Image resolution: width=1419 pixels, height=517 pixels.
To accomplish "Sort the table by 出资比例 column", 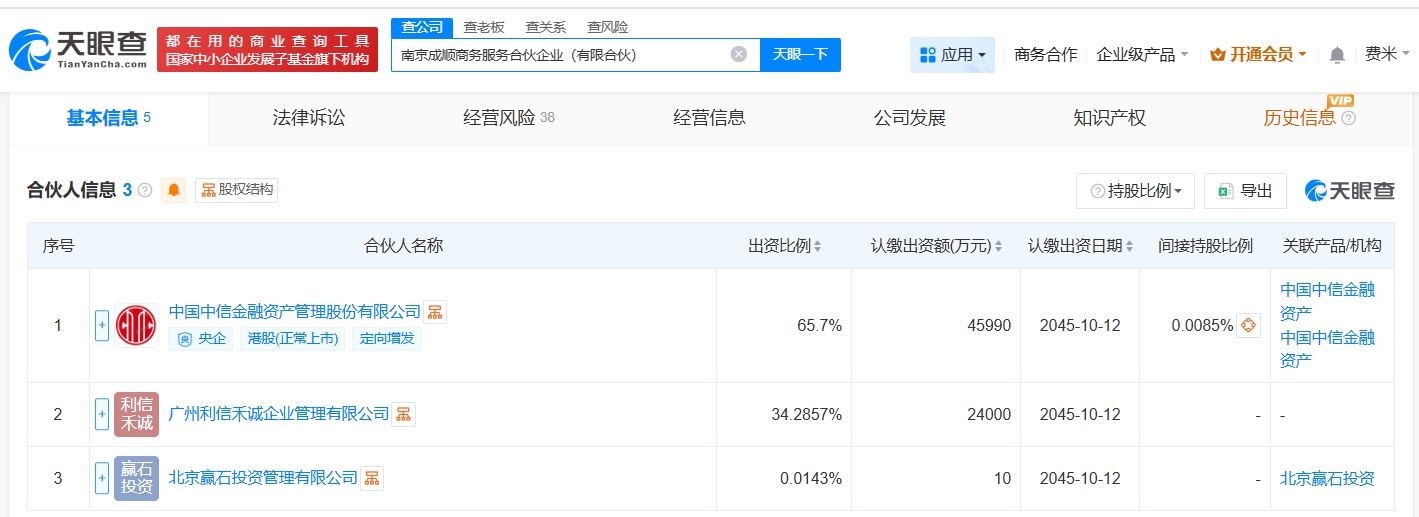I will coord(784,246).
